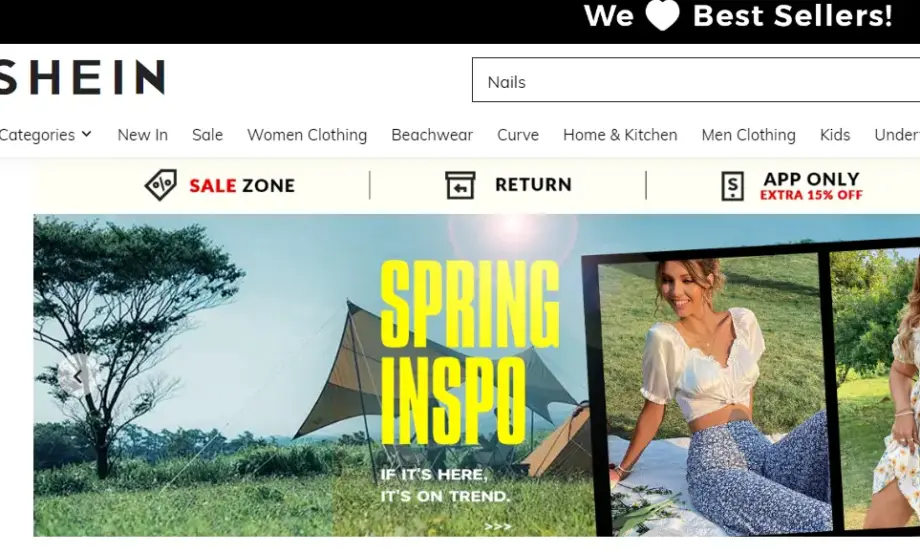Go to previous banner slide arrow

[77, 376]
